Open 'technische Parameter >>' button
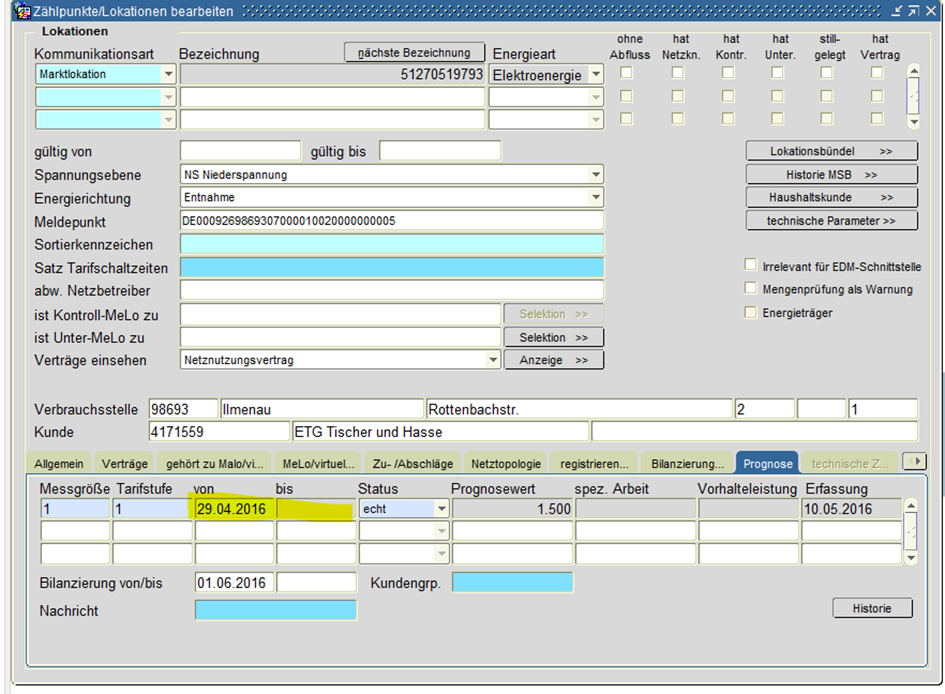 point(831,221)
